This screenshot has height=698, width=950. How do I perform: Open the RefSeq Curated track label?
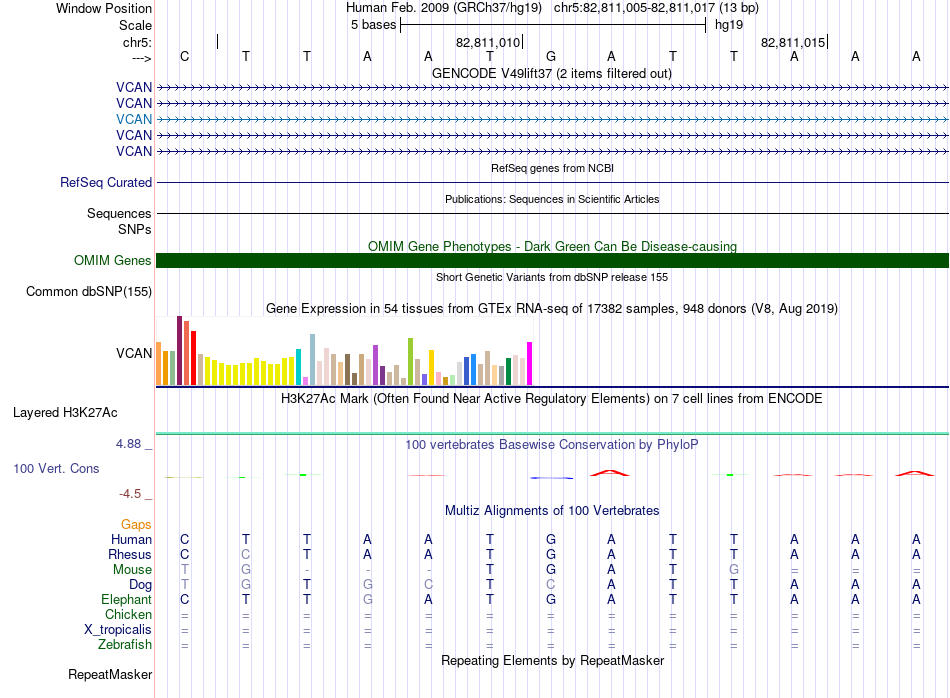tap(106, 183)
